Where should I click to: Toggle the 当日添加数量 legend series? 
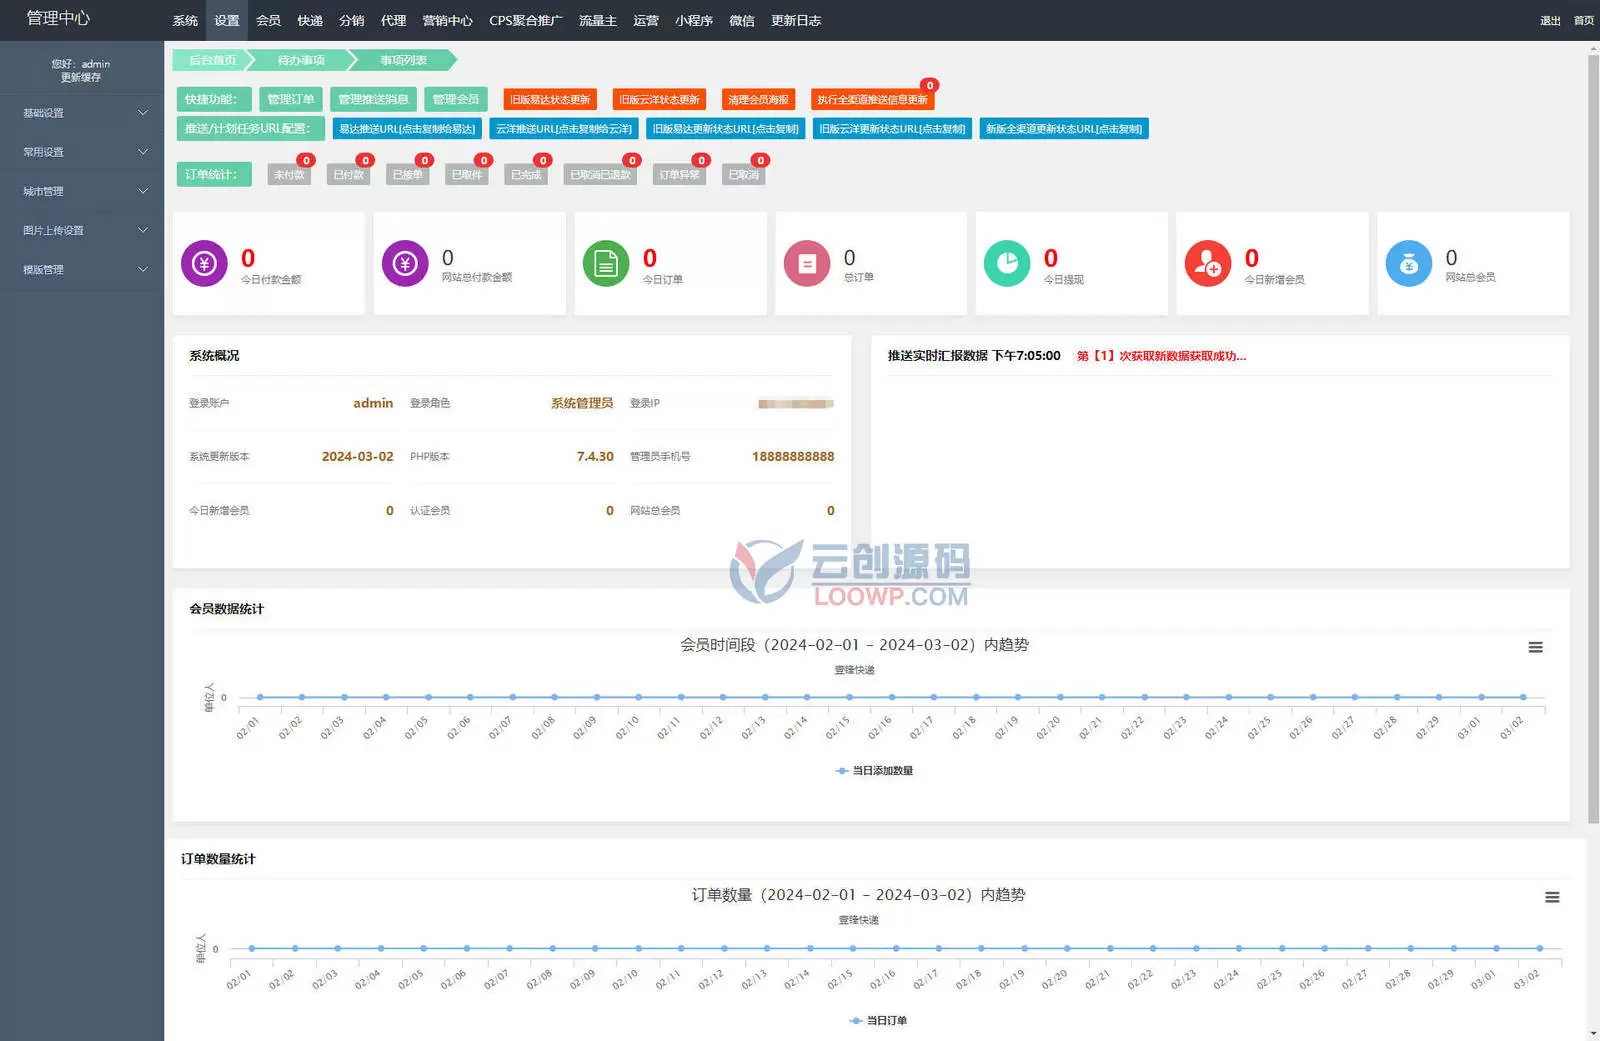pyautogui.click(x=874, y=771)
